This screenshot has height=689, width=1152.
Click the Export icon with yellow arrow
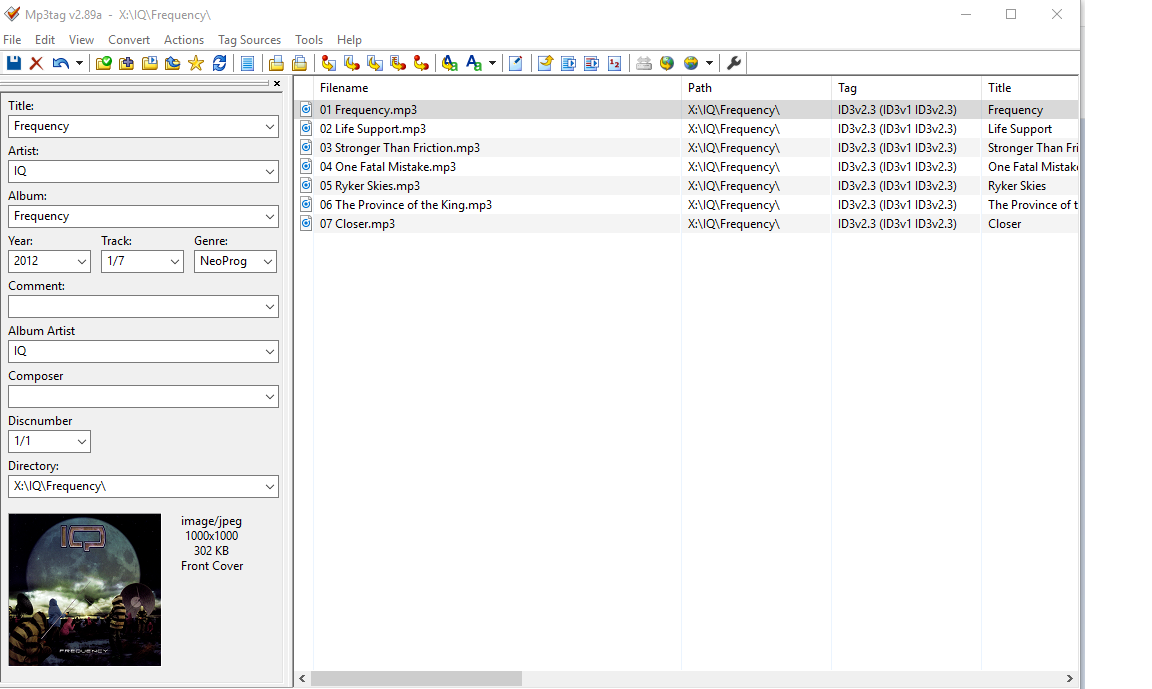(x=545, y=63)
